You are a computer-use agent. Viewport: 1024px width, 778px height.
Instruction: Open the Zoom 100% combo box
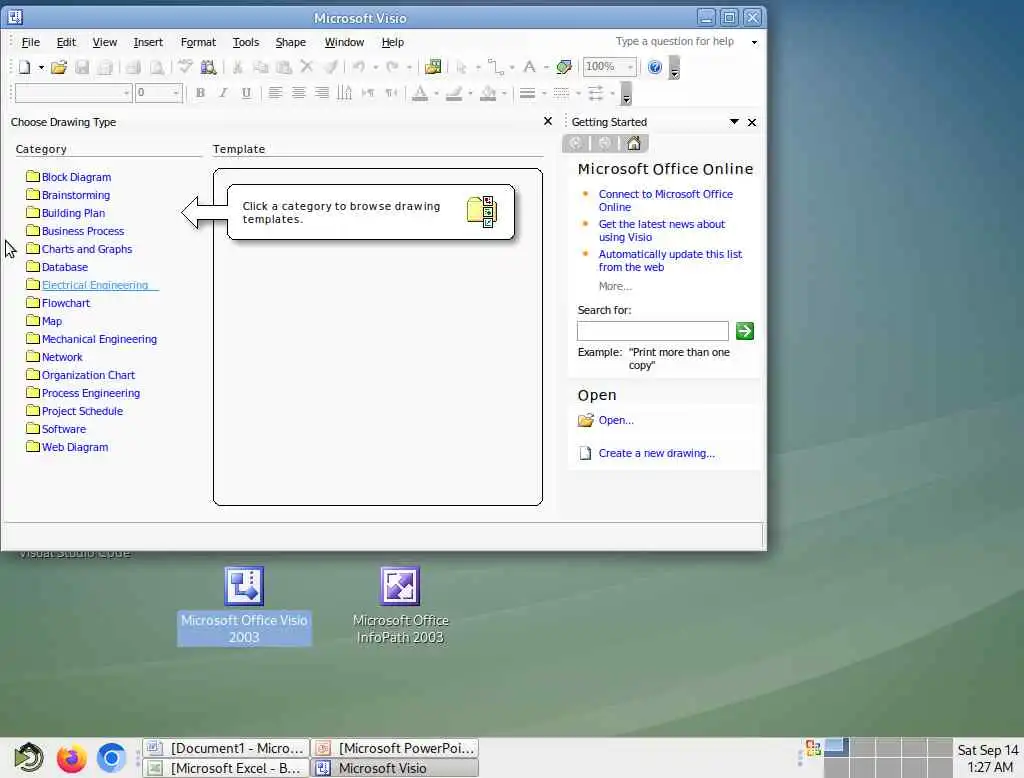tap(610, 67)
